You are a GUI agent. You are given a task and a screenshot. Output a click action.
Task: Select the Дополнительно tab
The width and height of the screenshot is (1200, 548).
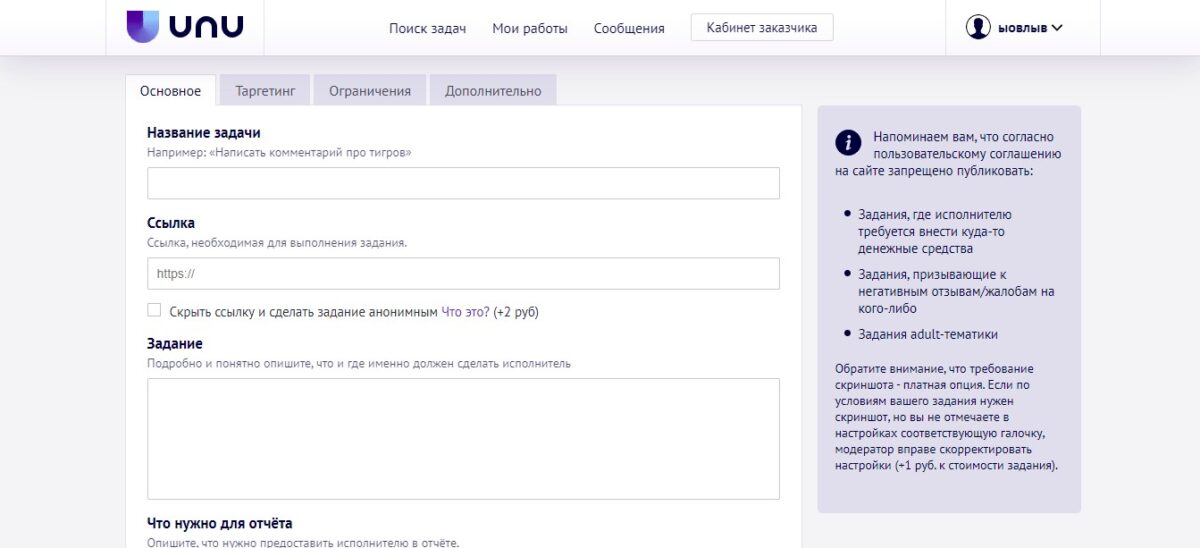(x=493, y=90)
